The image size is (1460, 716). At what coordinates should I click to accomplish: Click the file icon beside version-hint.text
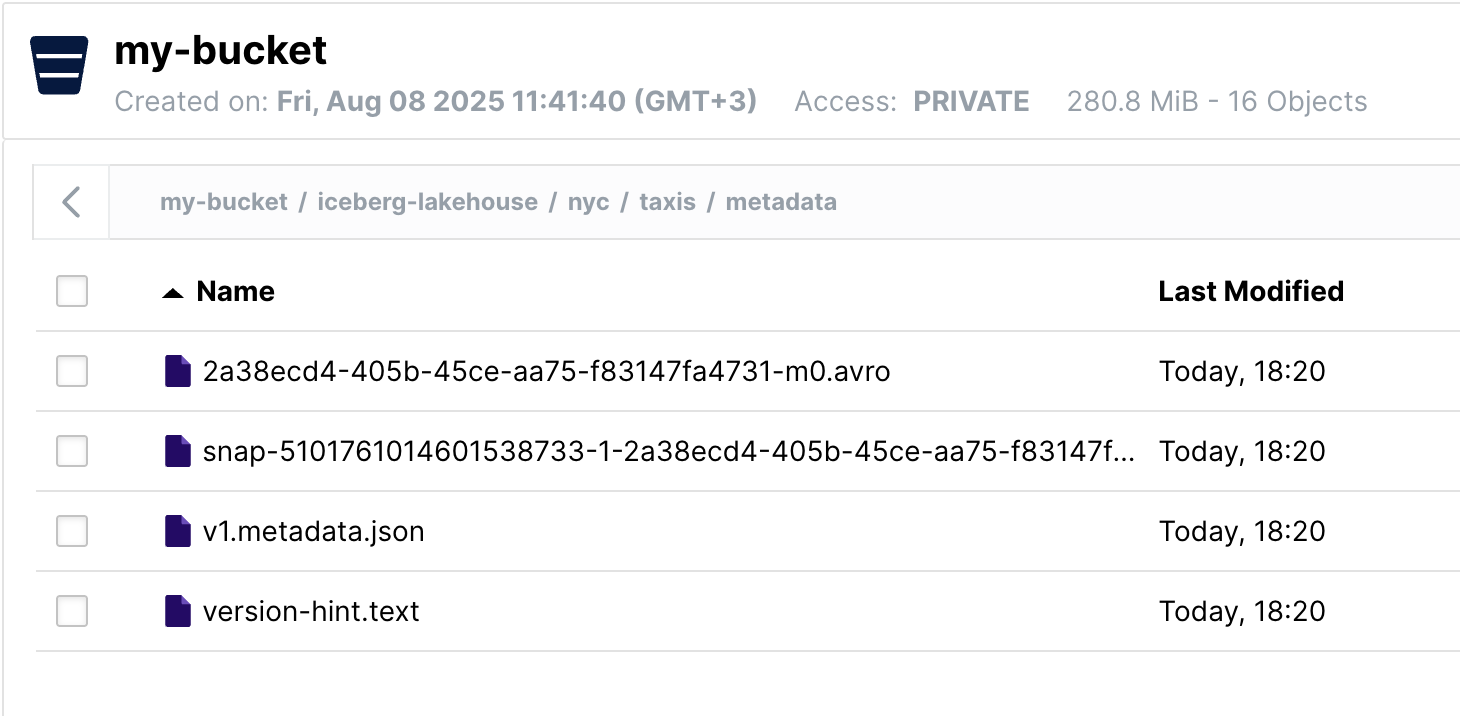pos(177,611)
